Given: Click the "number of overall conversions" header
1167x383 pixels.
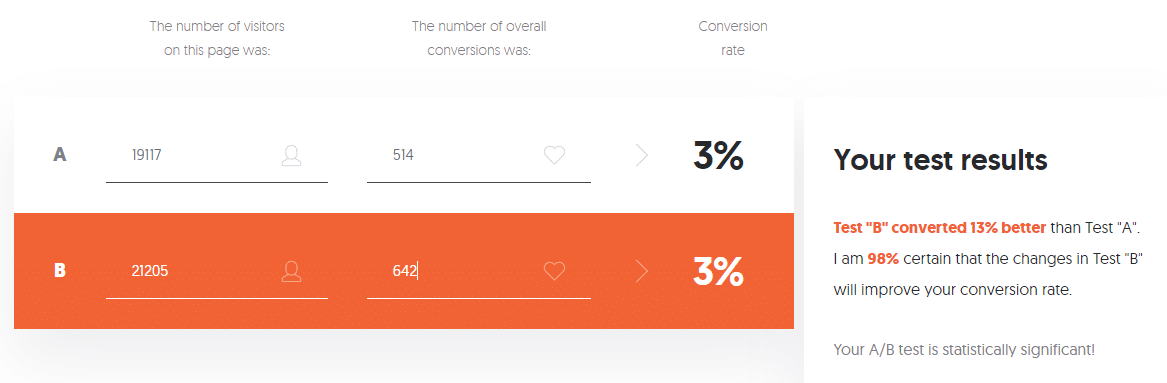Looking at the screenshot, I should [x=479, y=39].
